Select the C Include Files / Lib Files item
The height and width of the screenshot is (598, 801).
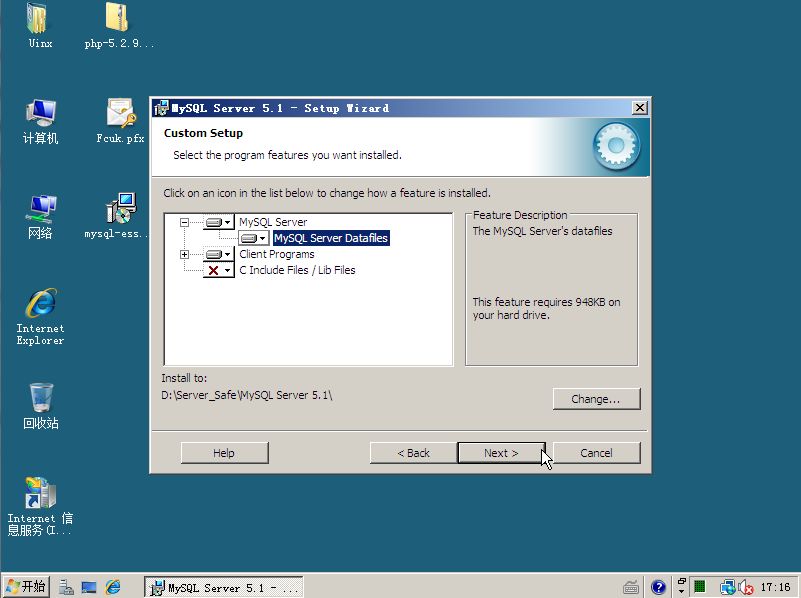click(x=297, y=270)
